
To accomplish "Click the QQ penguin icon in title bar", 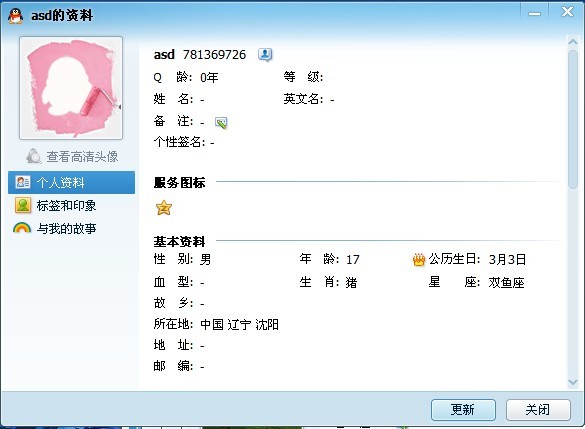I will tap(16, 16).
